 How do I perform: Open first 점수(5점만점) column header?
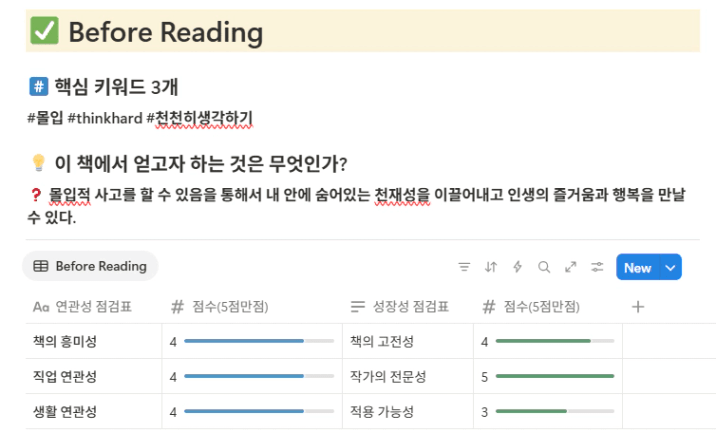[x=220, y=306]
